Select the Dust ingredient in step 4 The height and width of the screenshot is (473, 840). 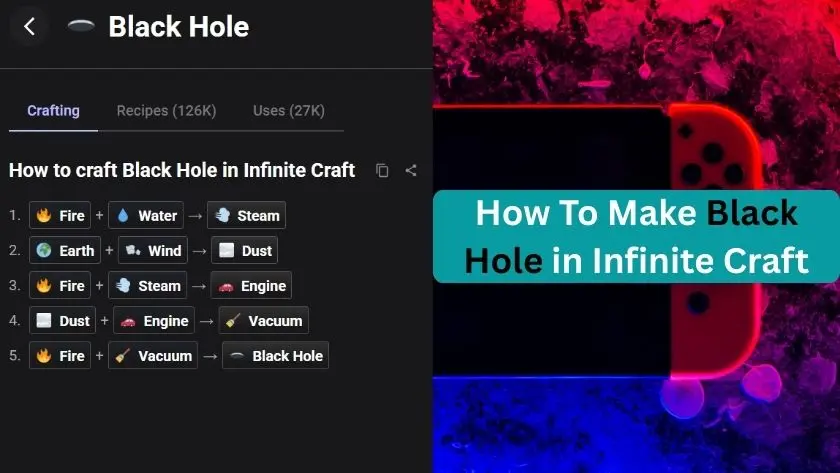point(63,320)
